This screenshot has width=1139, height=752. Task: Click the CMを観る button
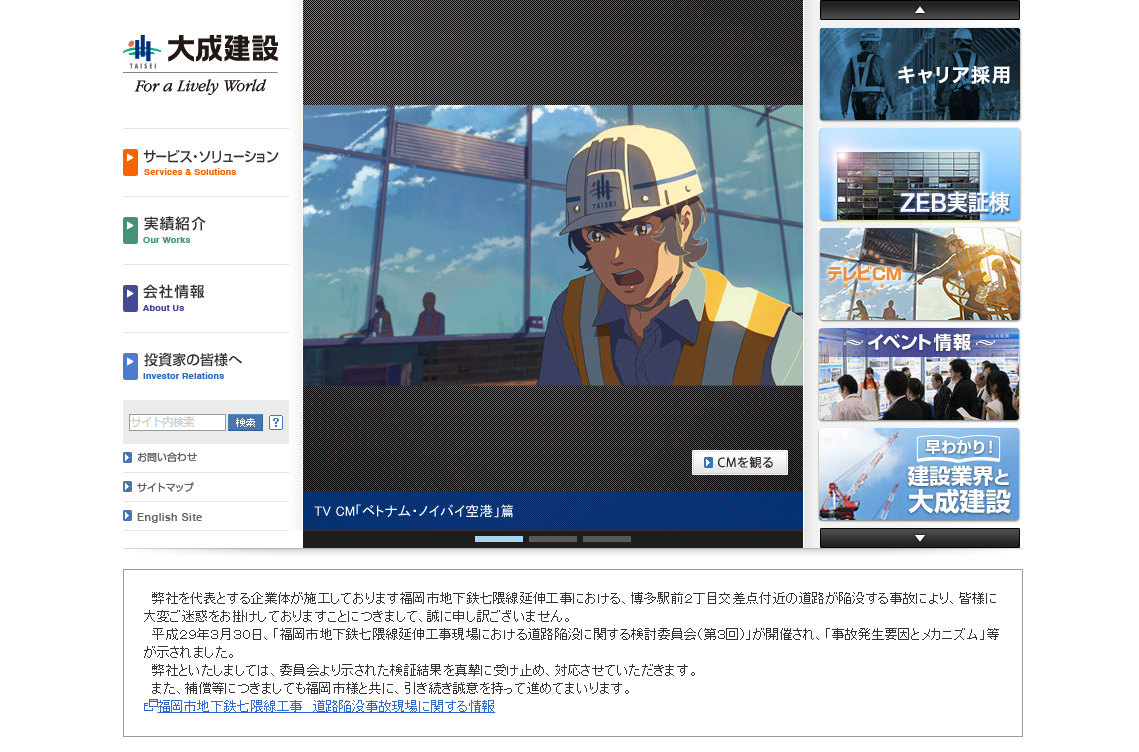click(x=739, y=462)
